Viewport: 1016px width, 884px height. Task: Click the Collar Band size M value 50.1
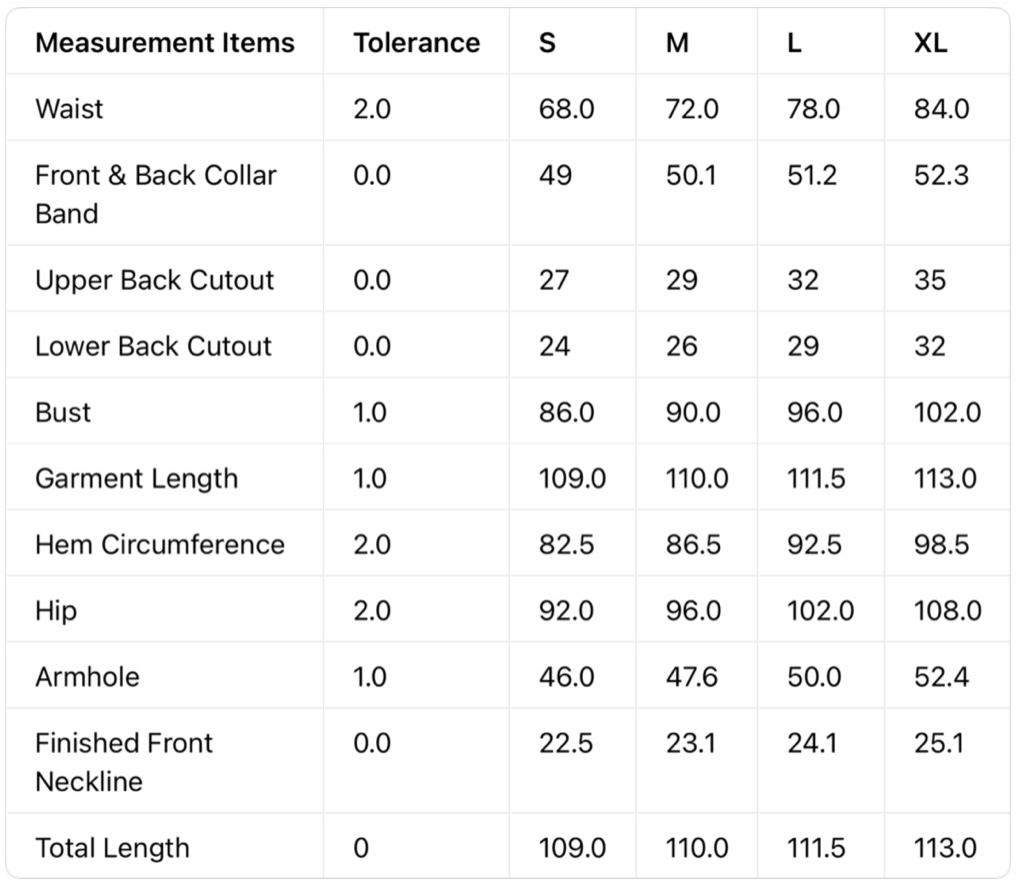[x=690, y=175]
